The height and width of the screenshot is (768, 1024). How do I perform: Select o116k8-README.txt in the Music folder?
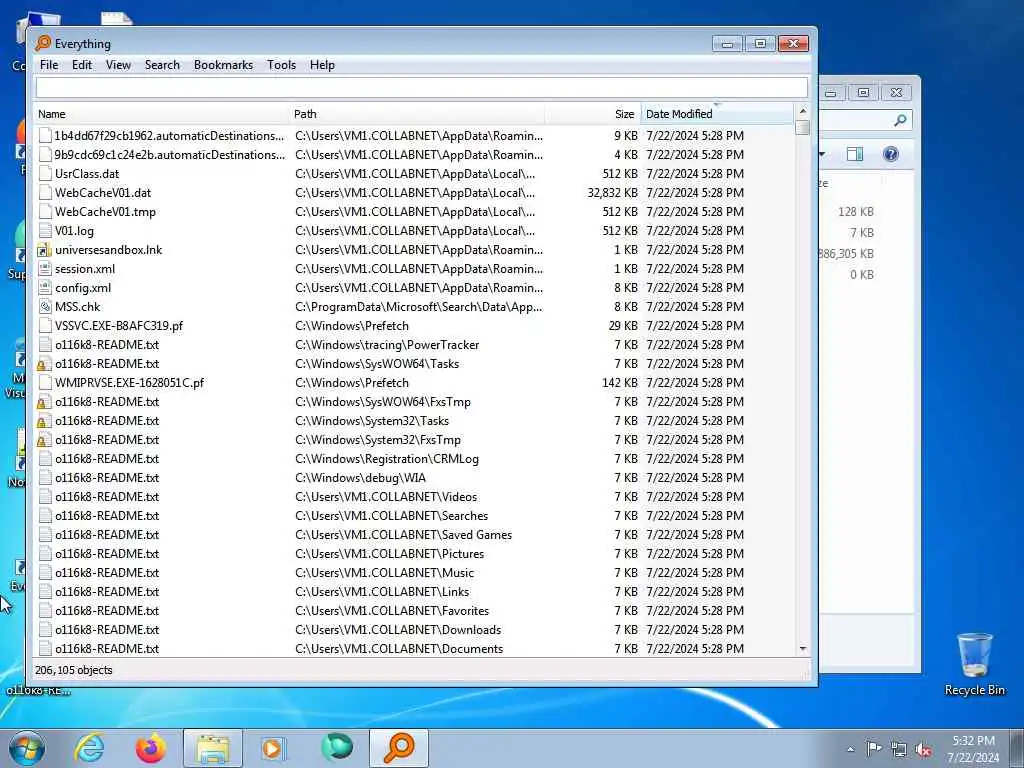point(106,572)
